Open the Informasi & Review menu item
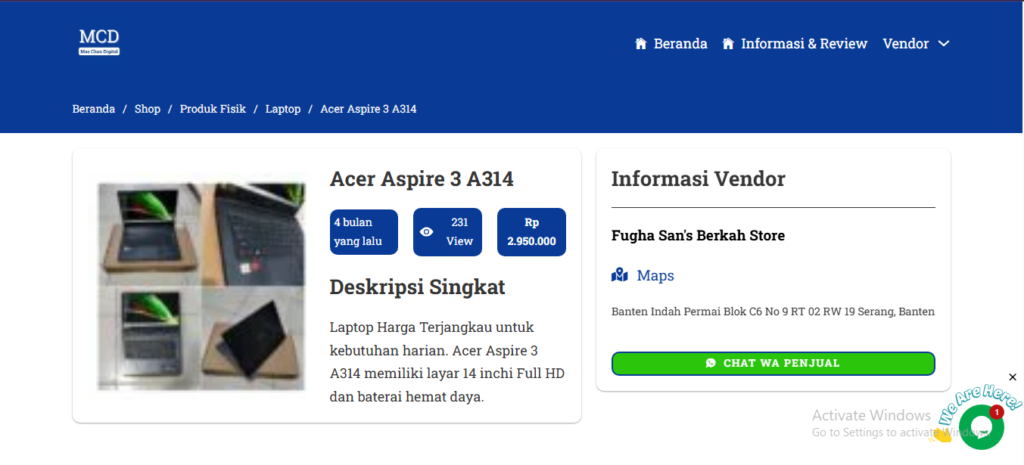The width and height of the screenshot is (1024, 465). (x=804, y=44)
